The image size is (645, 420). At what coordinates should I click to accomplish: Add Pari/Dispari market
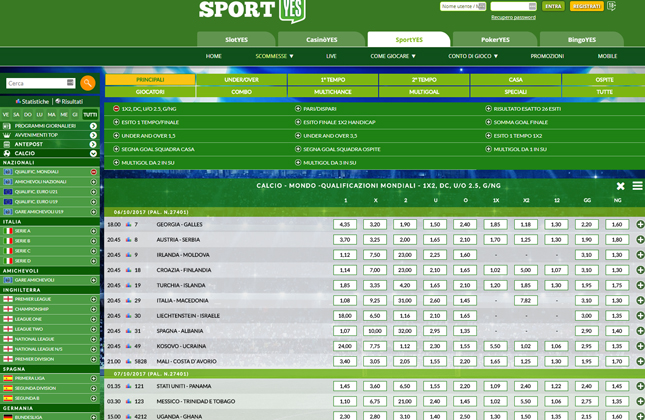click(298, 109)
